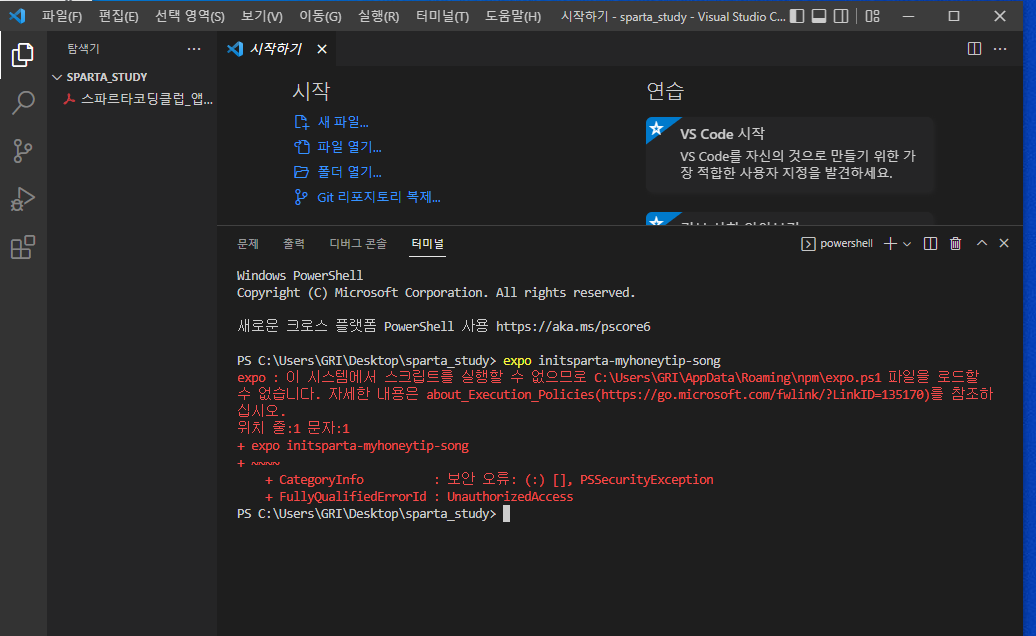Open the Search view in activity bar
The image size is (1036, 636).
click(23, 103)
